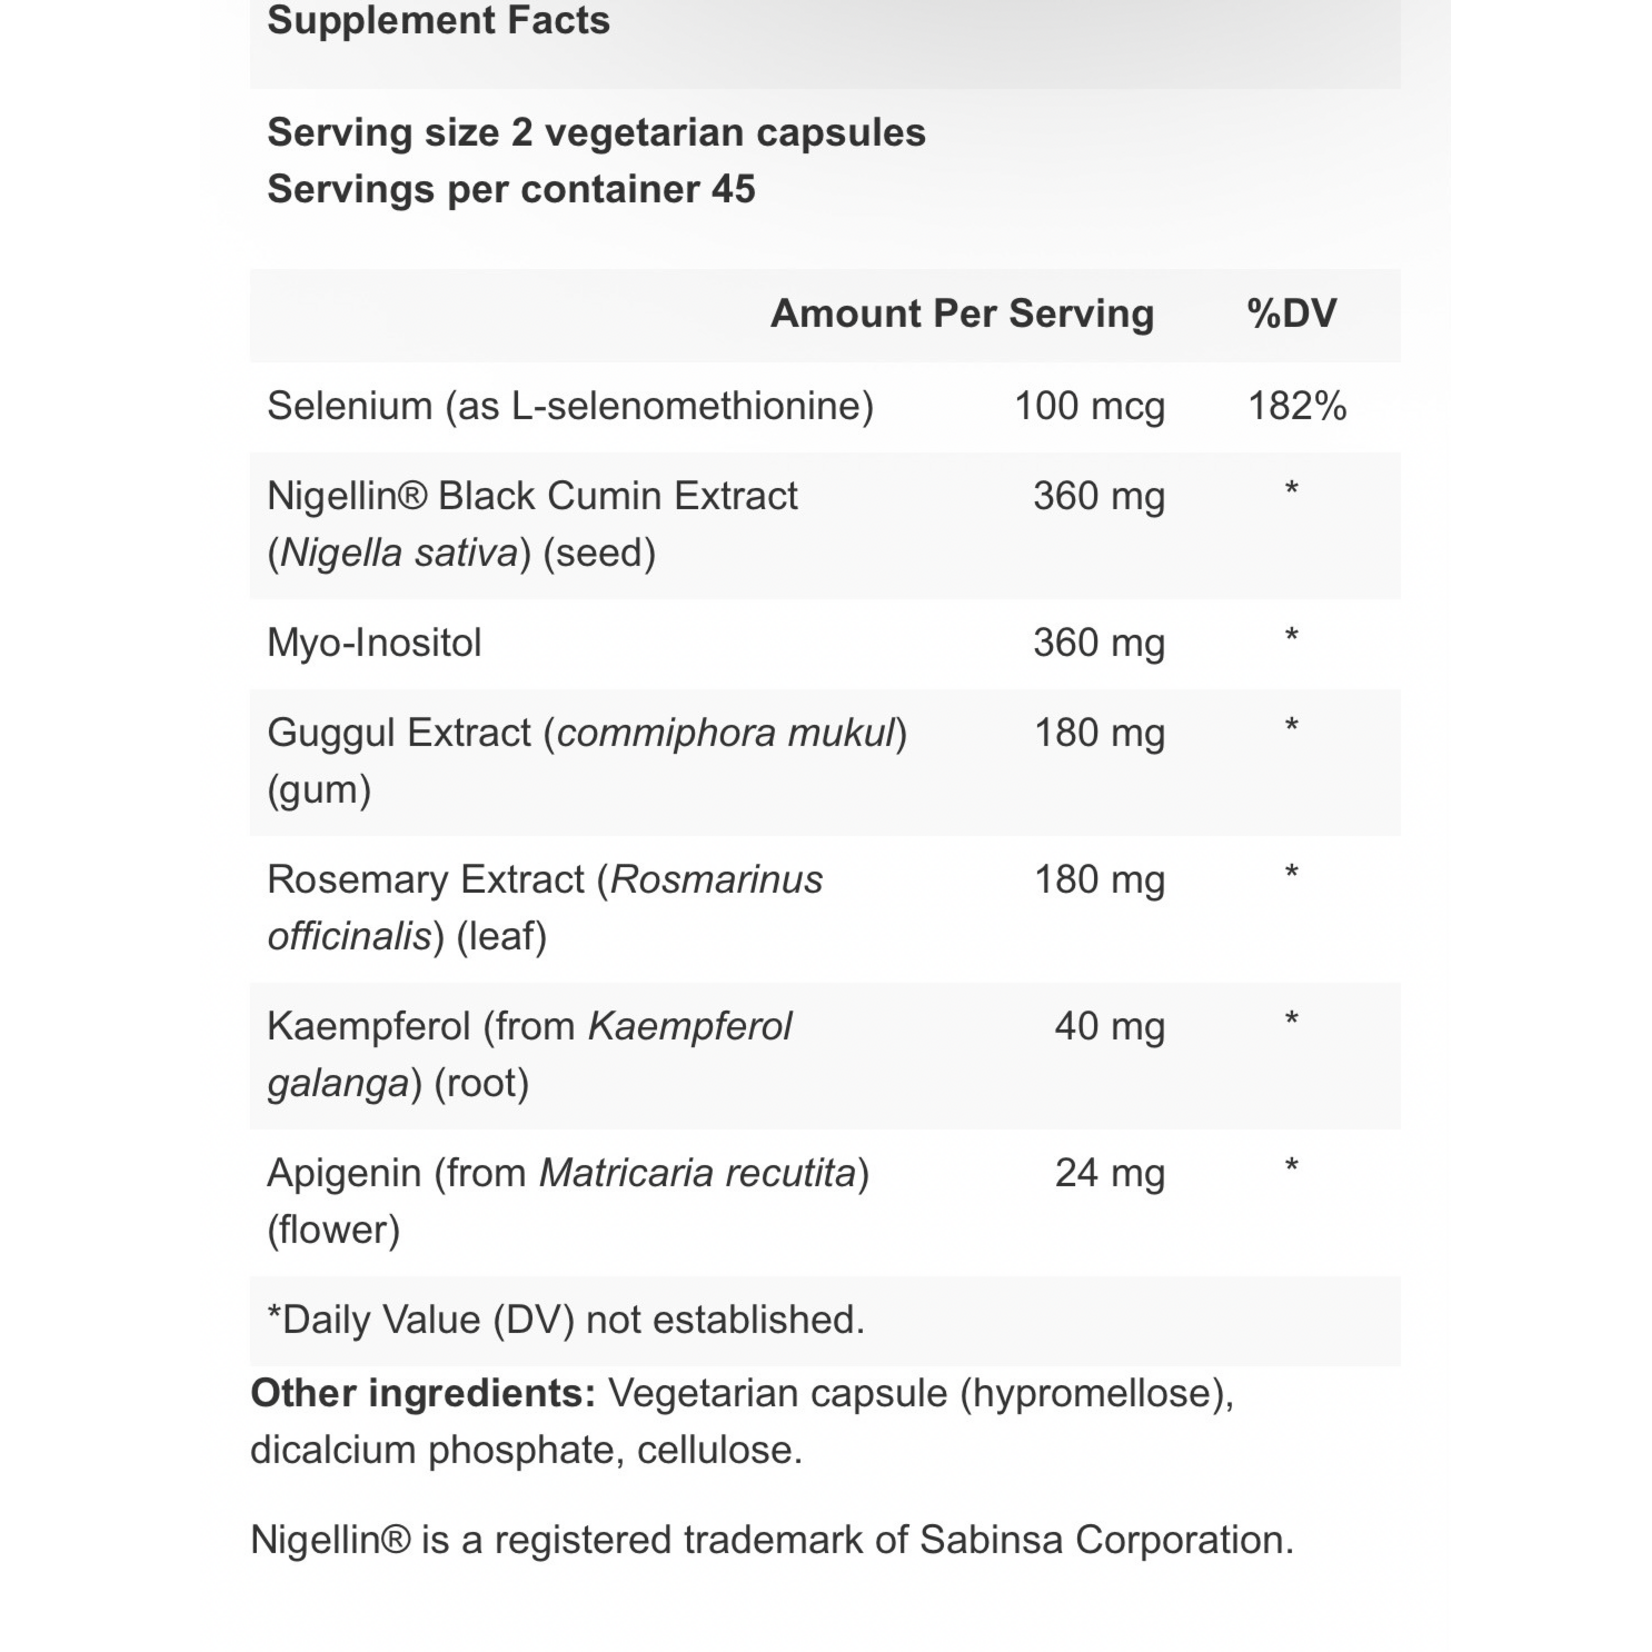The height and width of the screenshot is (1652, 1652).
Task: Click the Servings per container 45 line
Action: click(511, 190)
